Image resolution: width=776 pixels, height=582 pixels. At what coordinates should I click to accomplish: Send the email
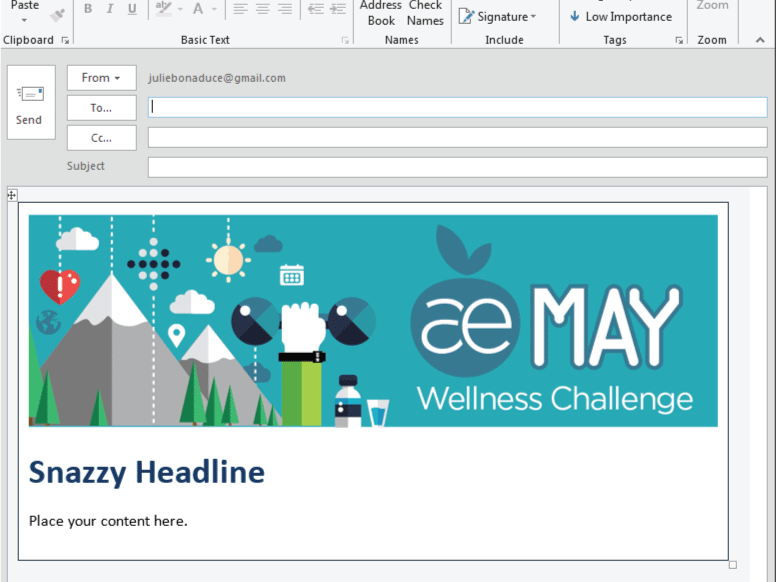coord(31,102)
